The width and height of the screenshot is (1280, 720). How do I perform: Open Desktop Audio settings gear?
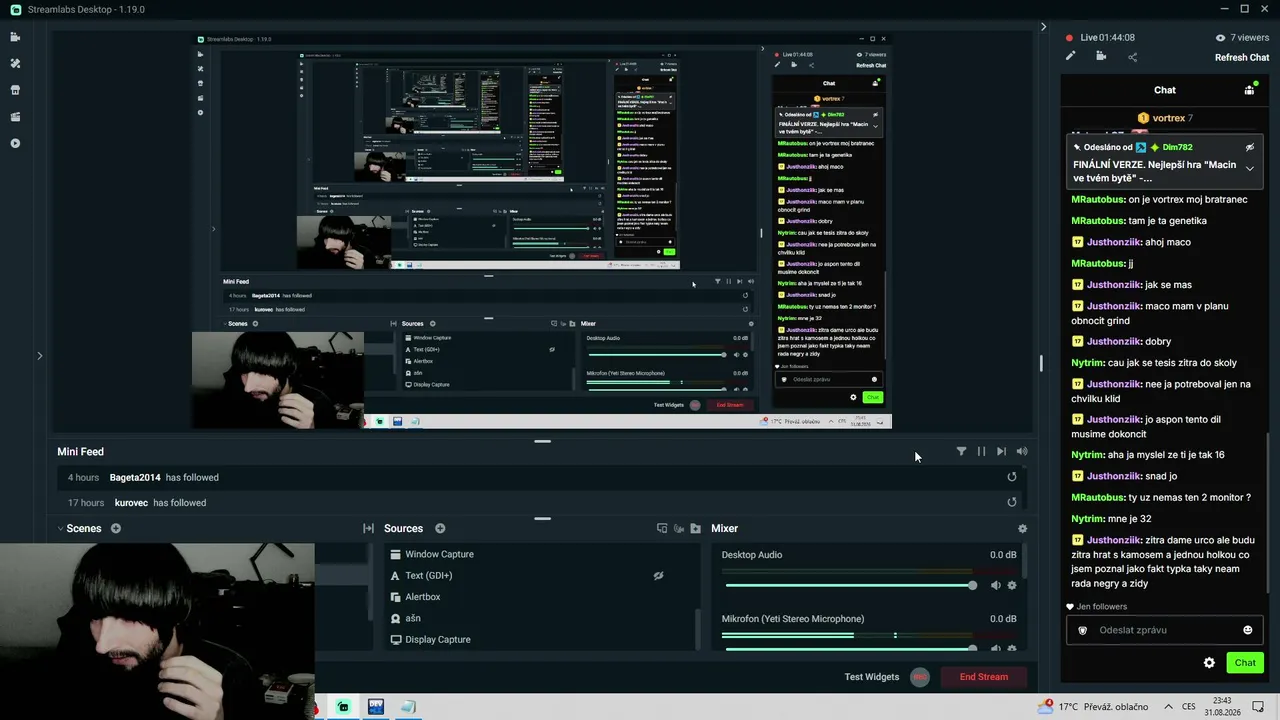coord(1012,585)
